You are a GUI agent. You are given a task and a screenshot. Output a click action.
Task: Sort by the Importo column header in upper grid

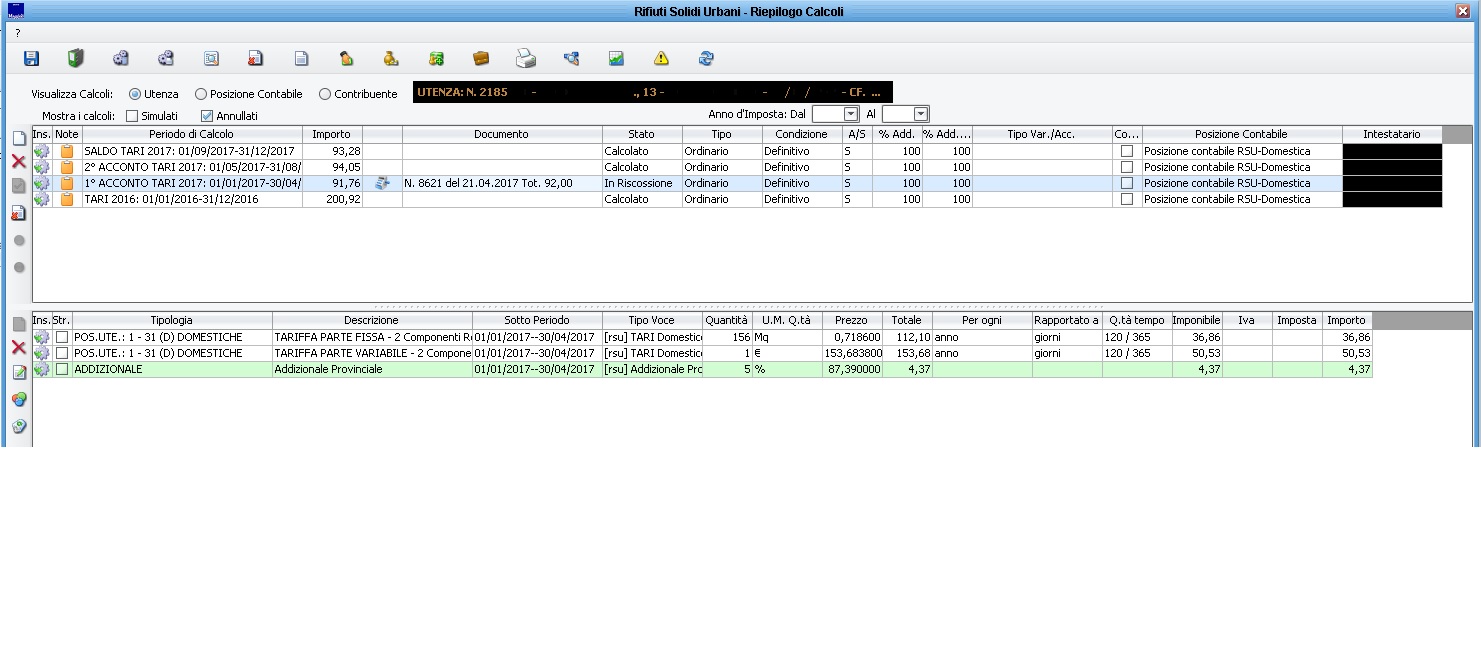(331, 134)
